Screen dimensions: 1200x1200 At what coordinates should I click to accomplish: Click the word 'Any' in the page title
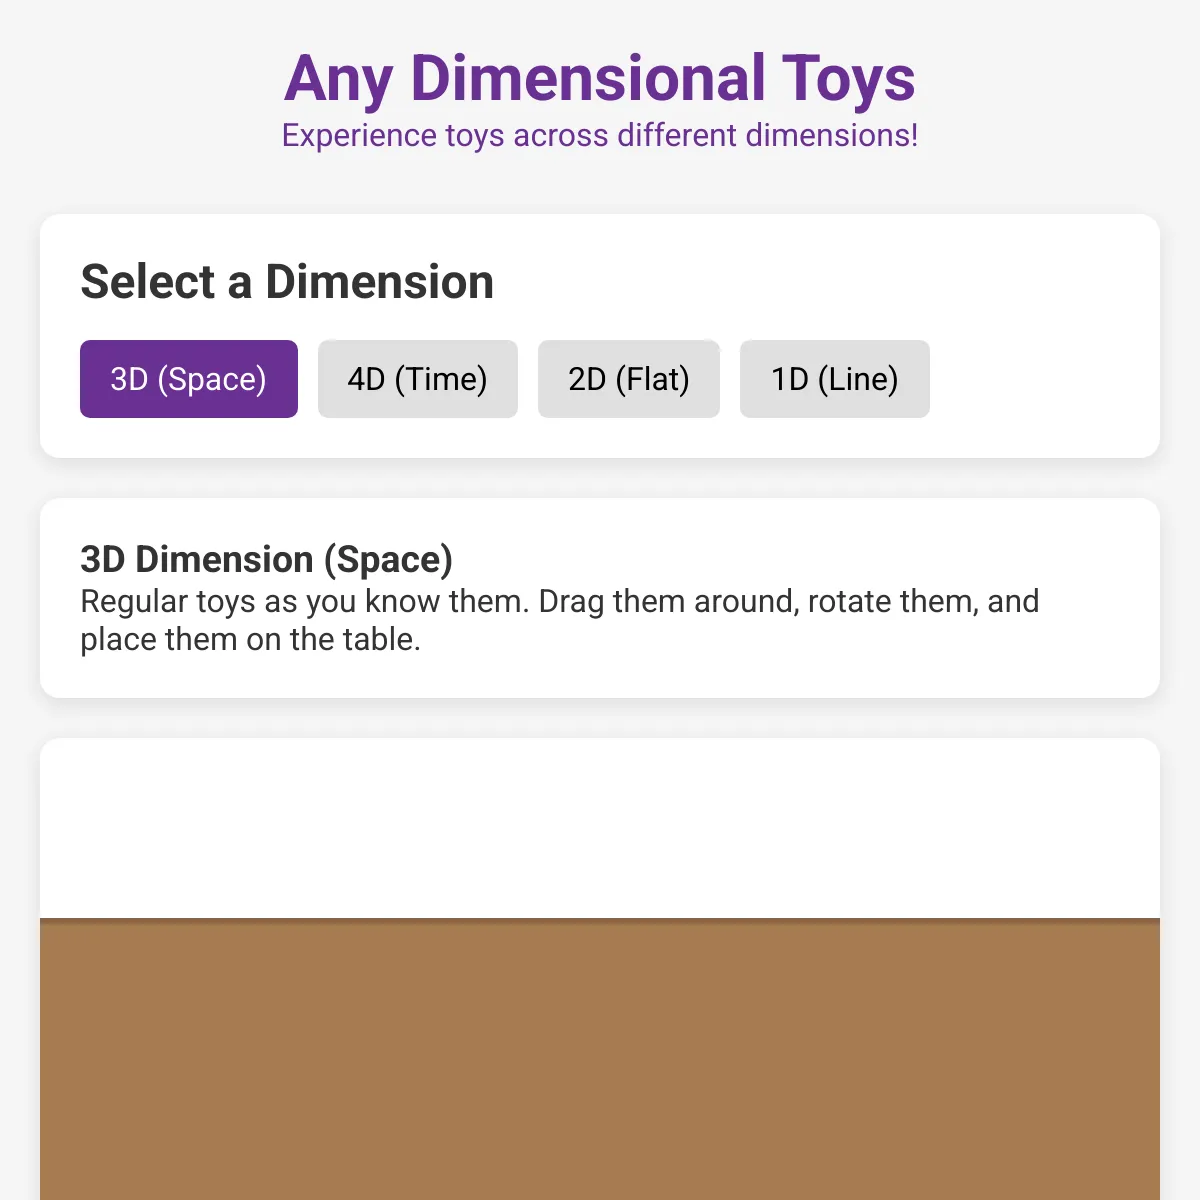(x=338, y=80)
